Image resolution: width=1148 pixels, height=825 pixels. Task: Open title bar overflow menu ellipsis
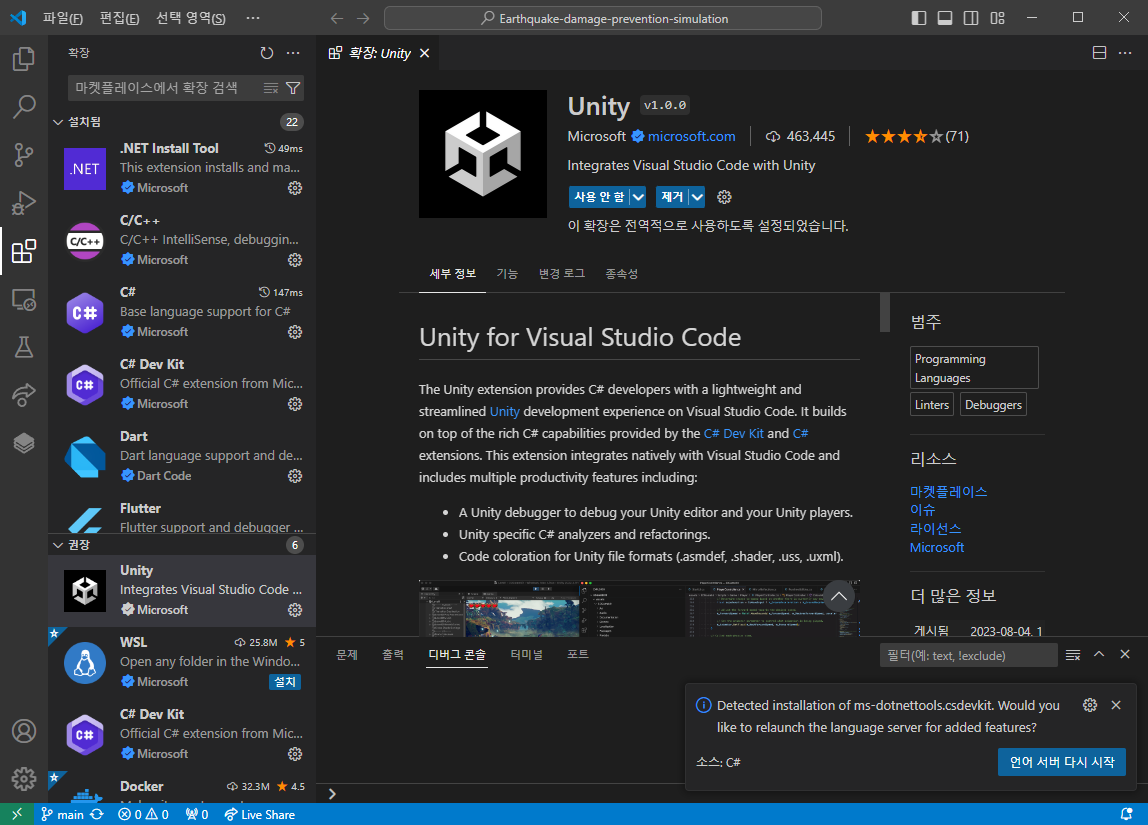253,18
